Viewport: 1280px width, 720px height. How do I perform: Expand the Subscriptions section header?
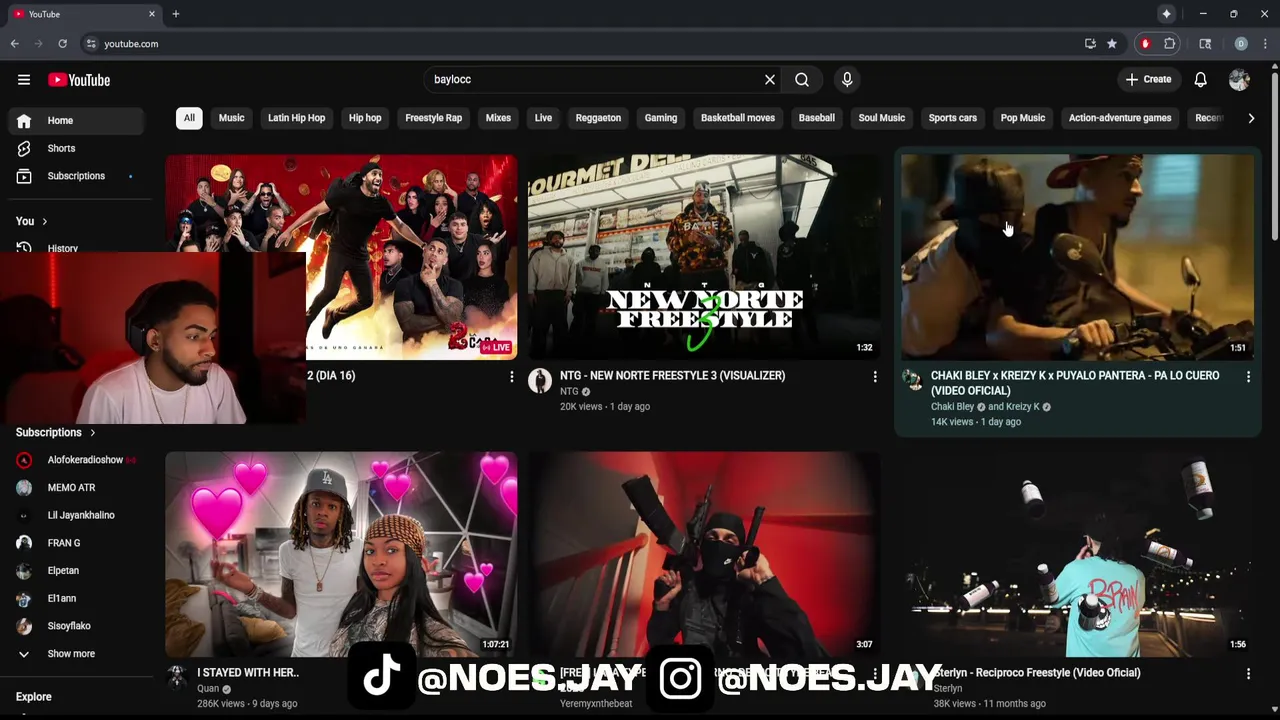tap(56, 432)
